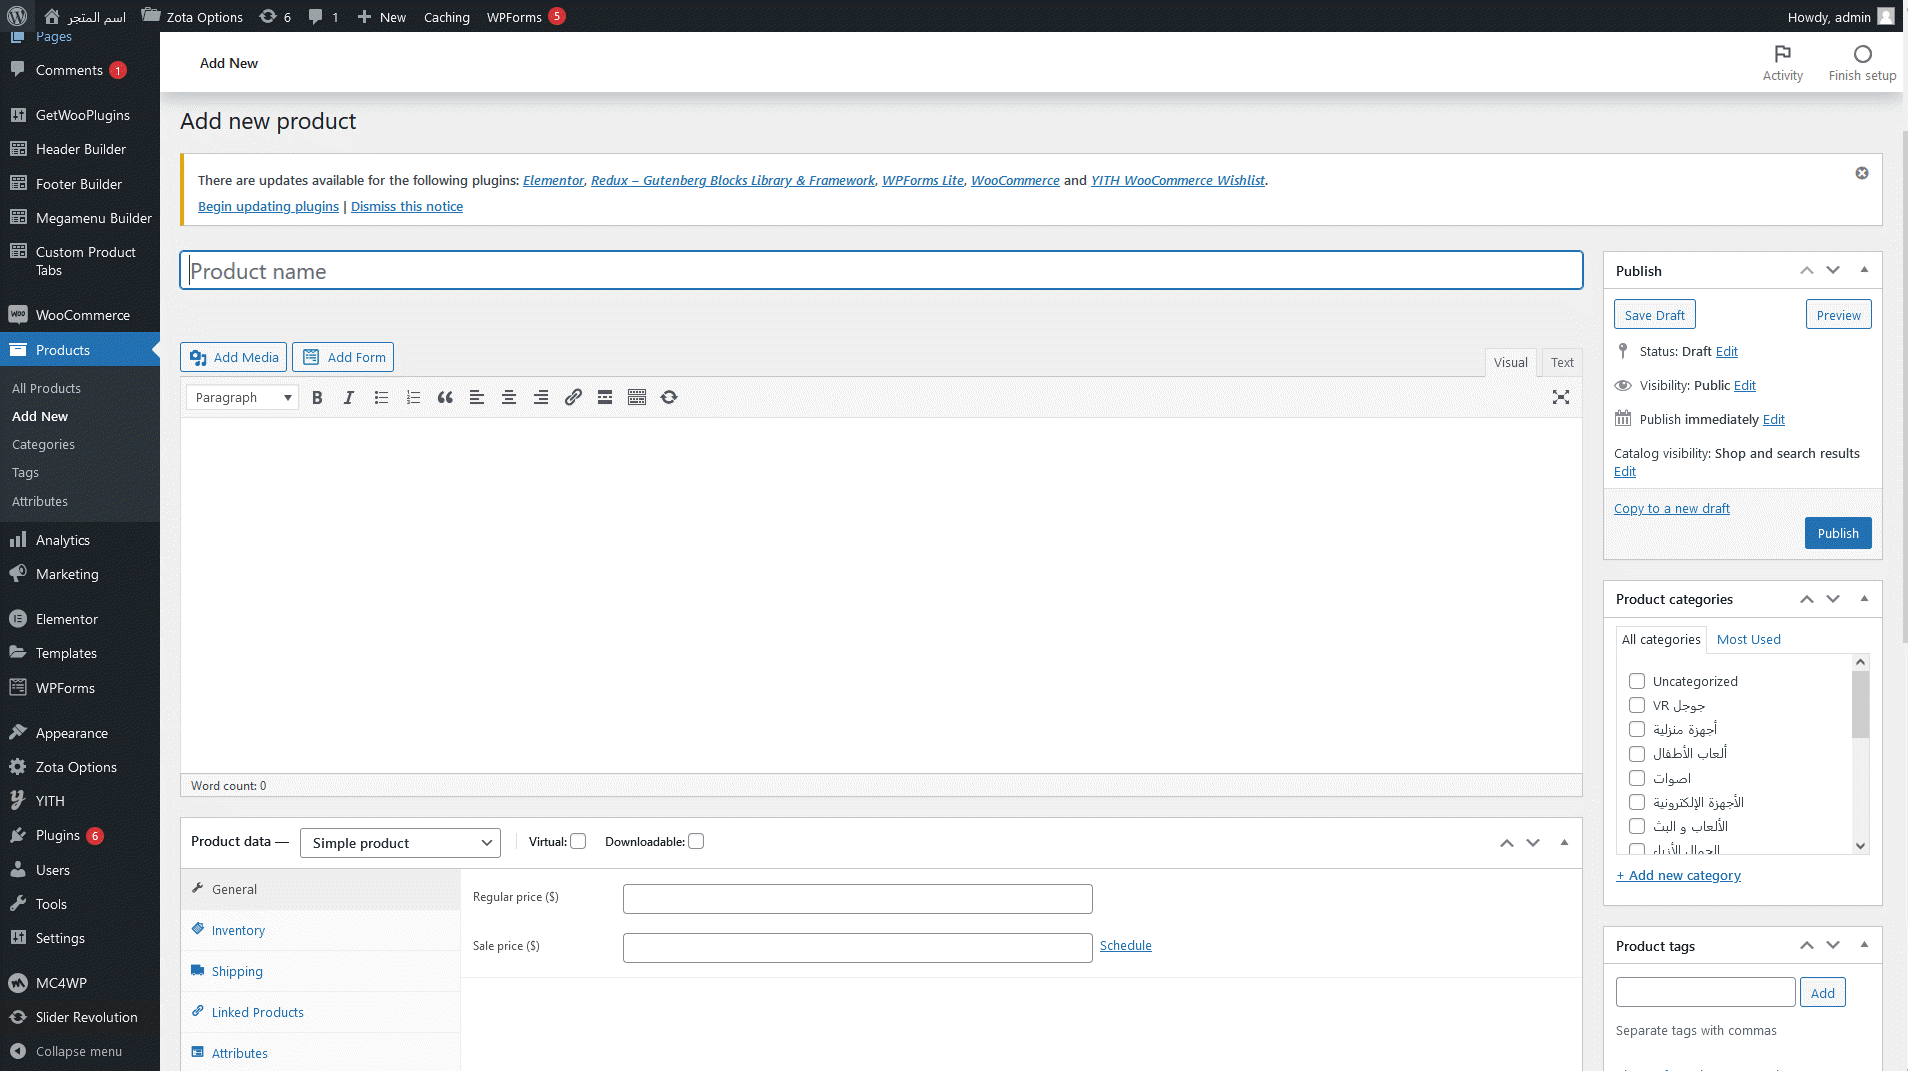Image resolution: width=1908 pixels, height=1071 pixels.
Task: Focus the Regular price field
Action: (x=857, y=899)
